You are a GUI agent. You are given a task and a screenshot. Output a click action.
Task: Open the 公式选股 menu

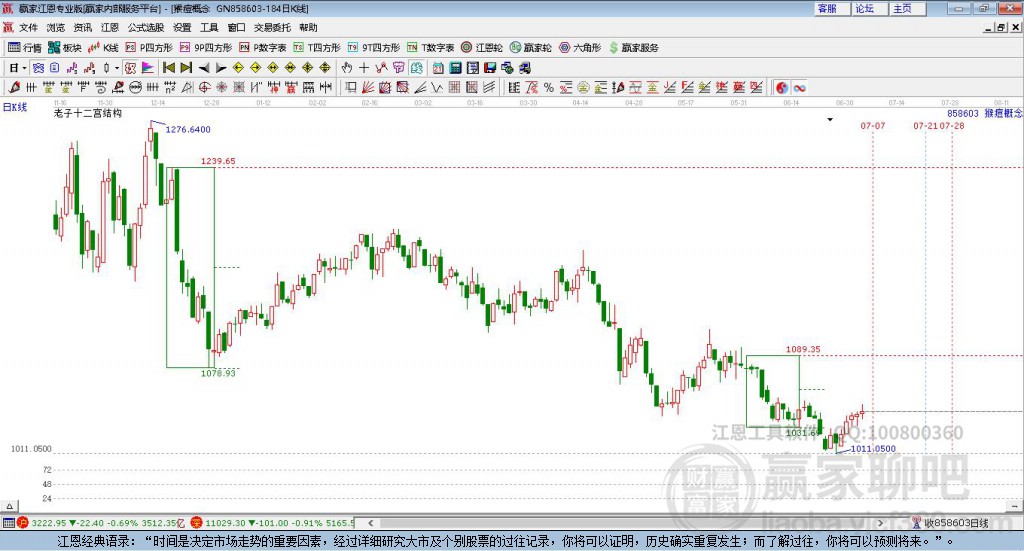tap(146, 27)
